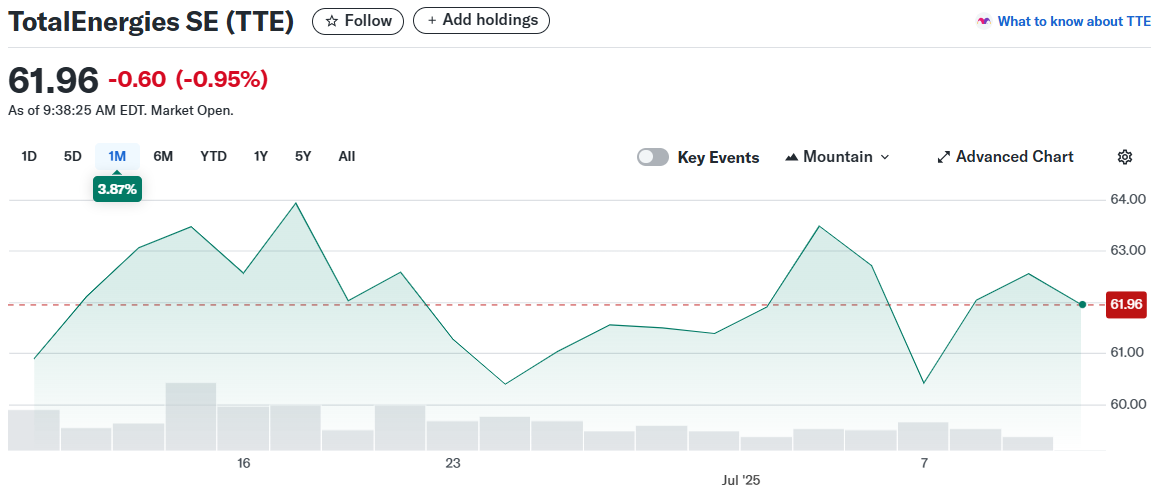1157x494 pixels.
Task: Click the red 61.96 price label on axis
Action: (1126, 304)
